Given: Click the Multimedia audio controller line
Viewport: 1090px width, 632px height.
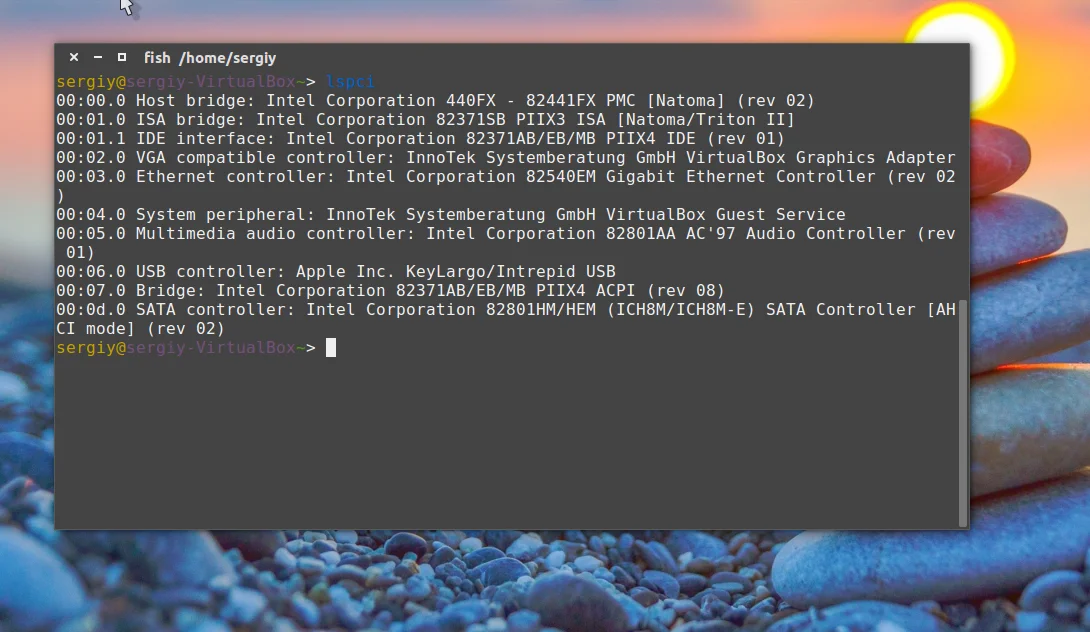Looking at the screenshot, I should point(505,234).
